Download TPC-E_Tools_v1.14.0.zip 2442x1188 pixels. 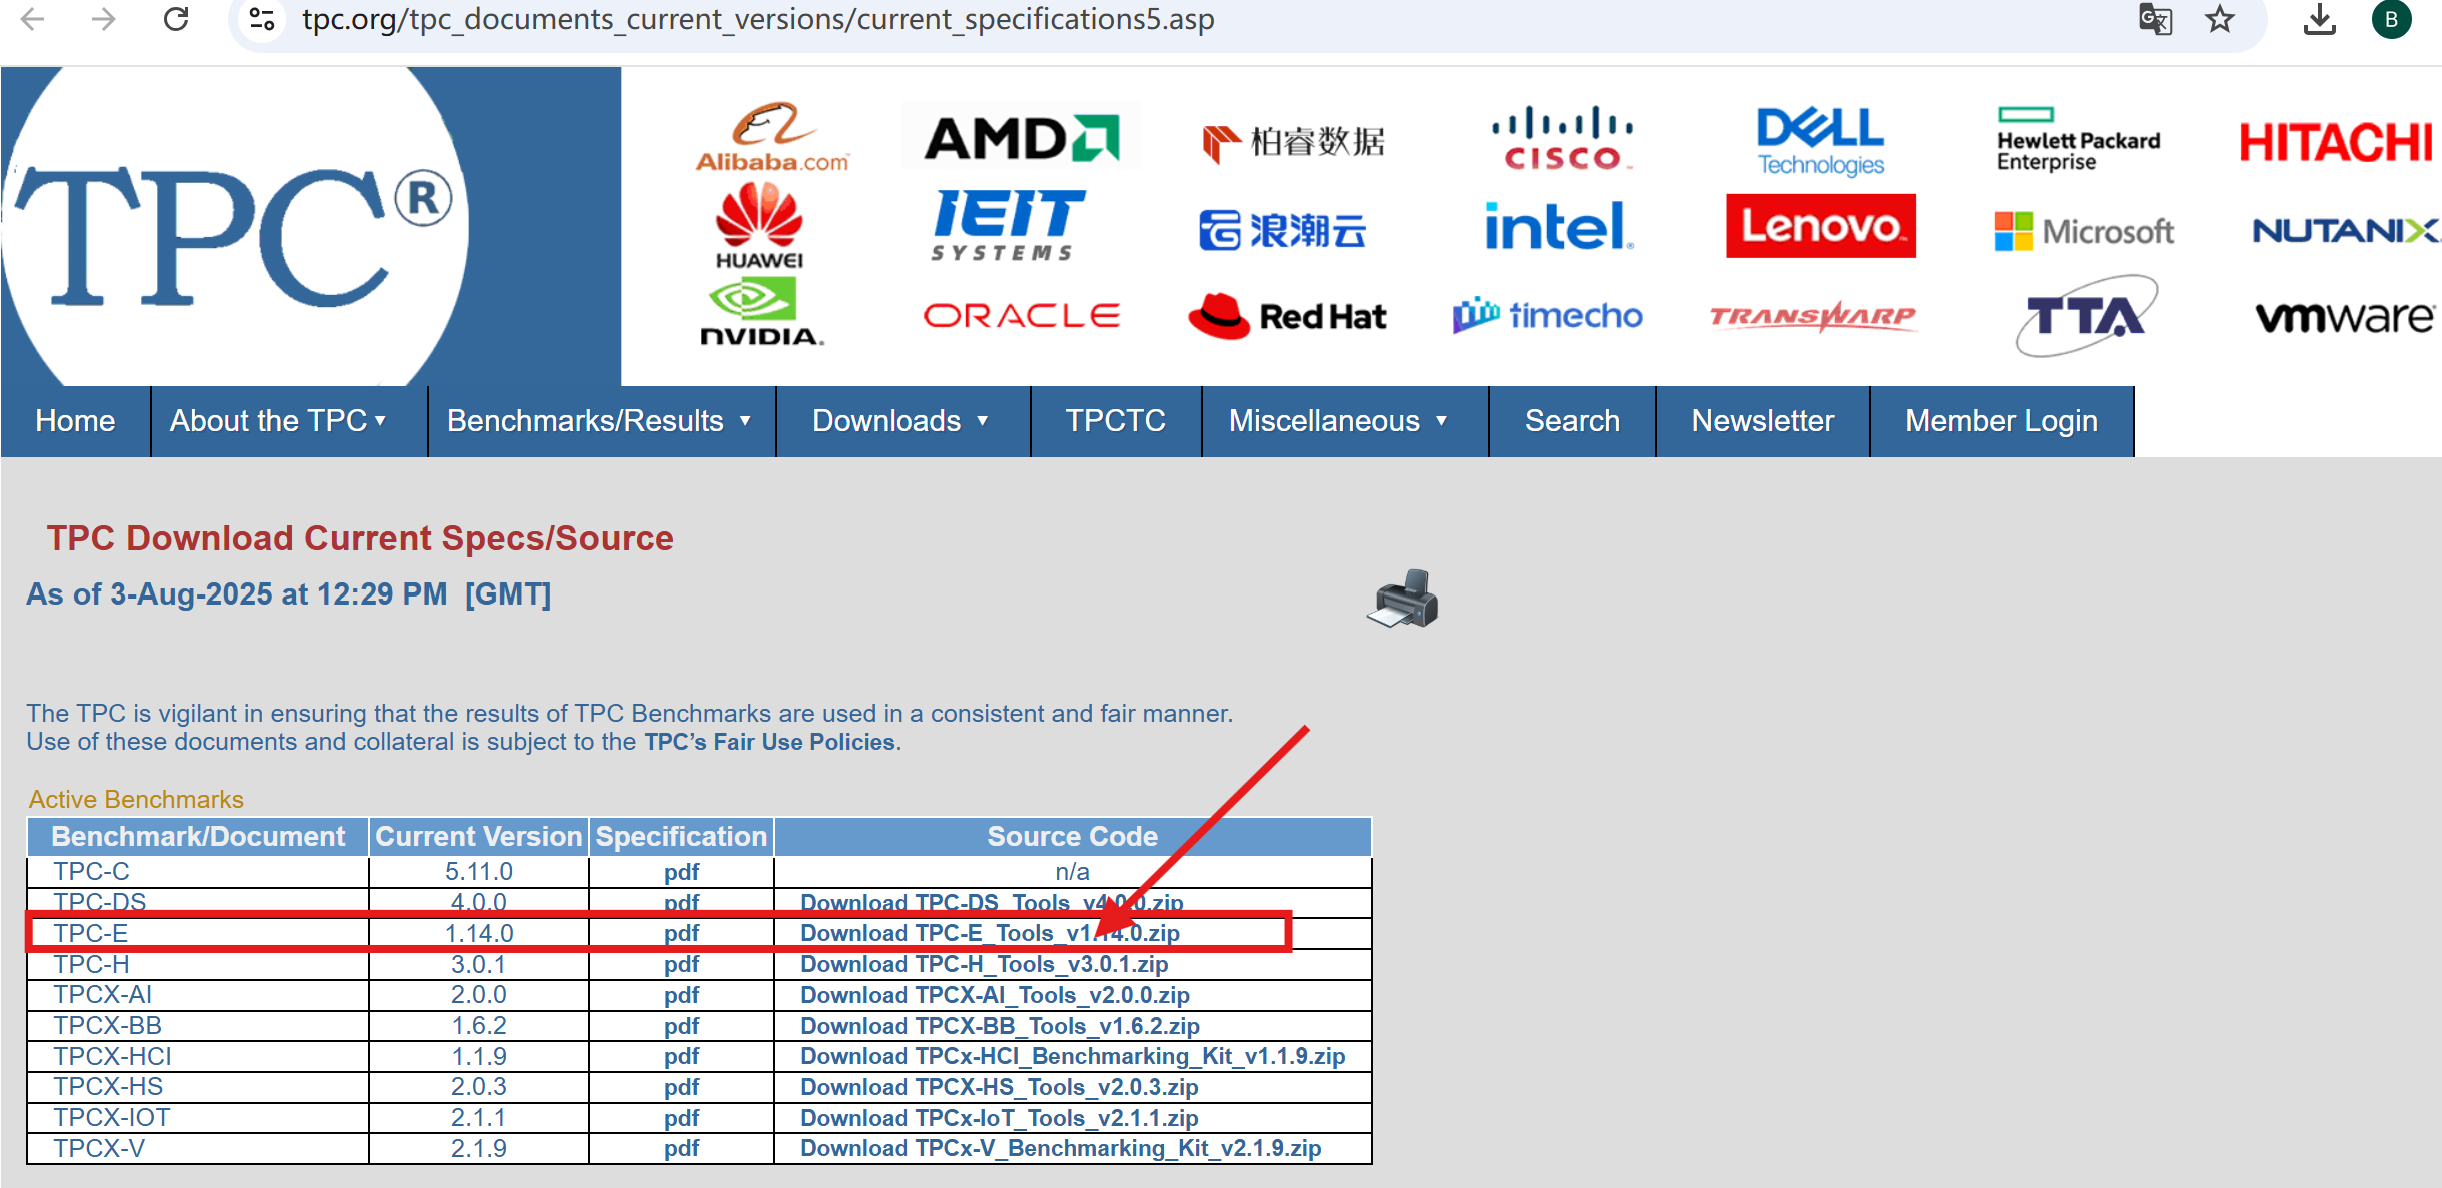coord(989,933)
